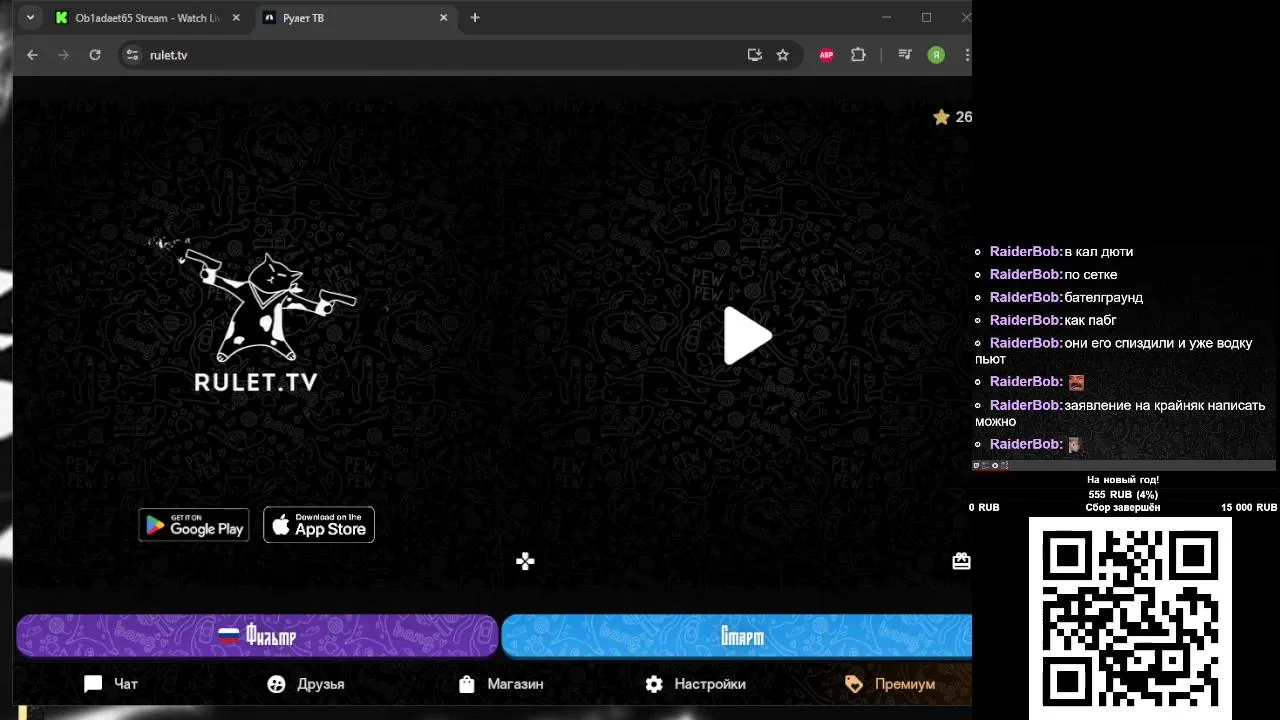Click the shopping bag icon beside Магазин
The image size is (1280, 720).
466,684
